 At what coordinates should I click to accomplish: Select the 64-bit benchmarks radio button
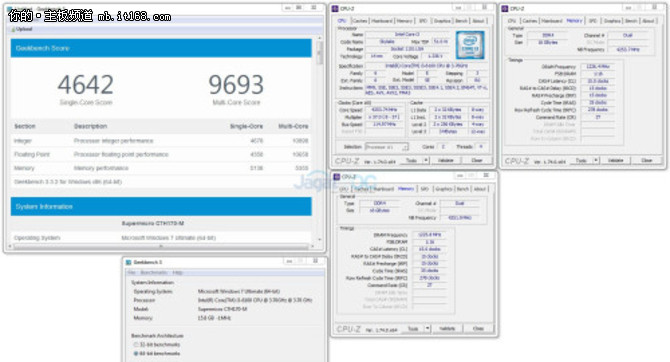(136, 353)
